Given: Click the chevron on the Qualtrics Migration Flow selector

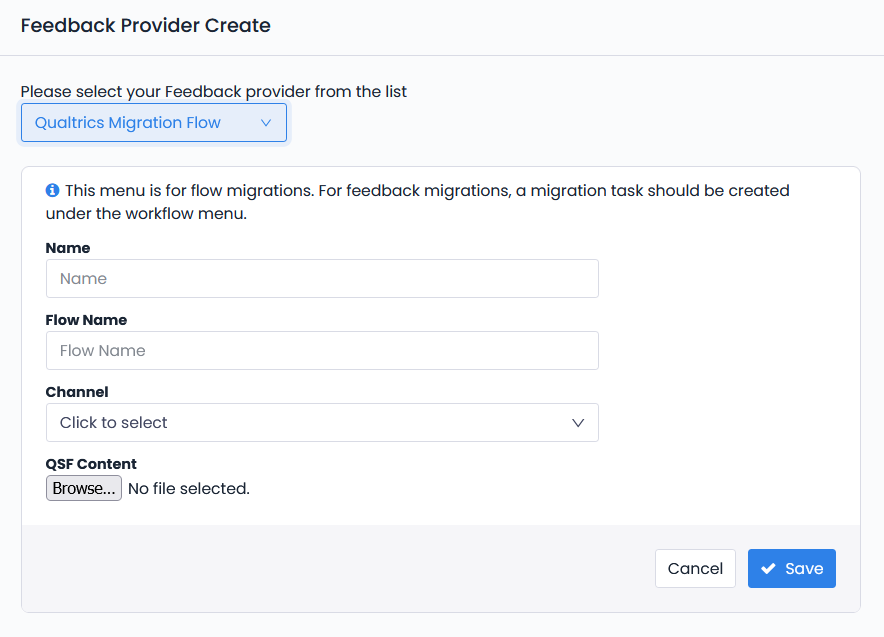Looking at the screenshot, I should pos(266,123).
